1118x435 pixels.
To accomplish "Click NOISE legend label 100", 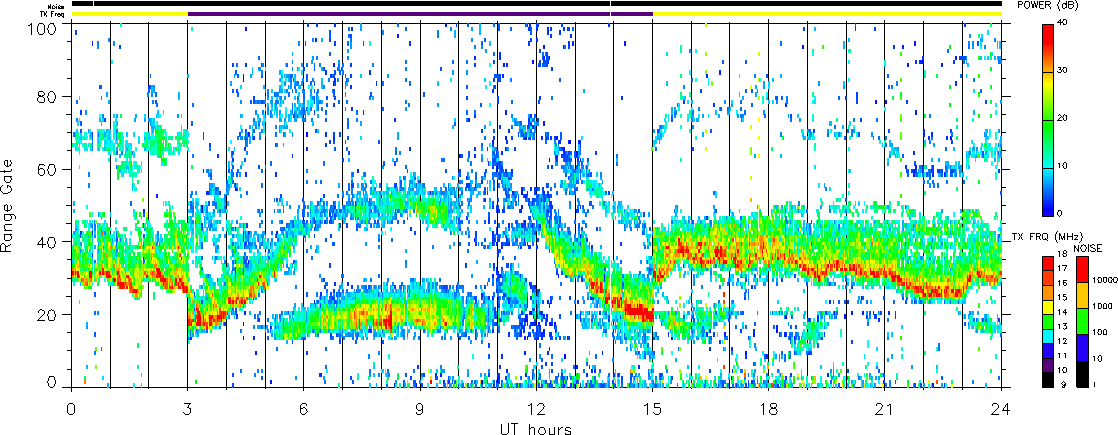I will (x=1100, y=332).
